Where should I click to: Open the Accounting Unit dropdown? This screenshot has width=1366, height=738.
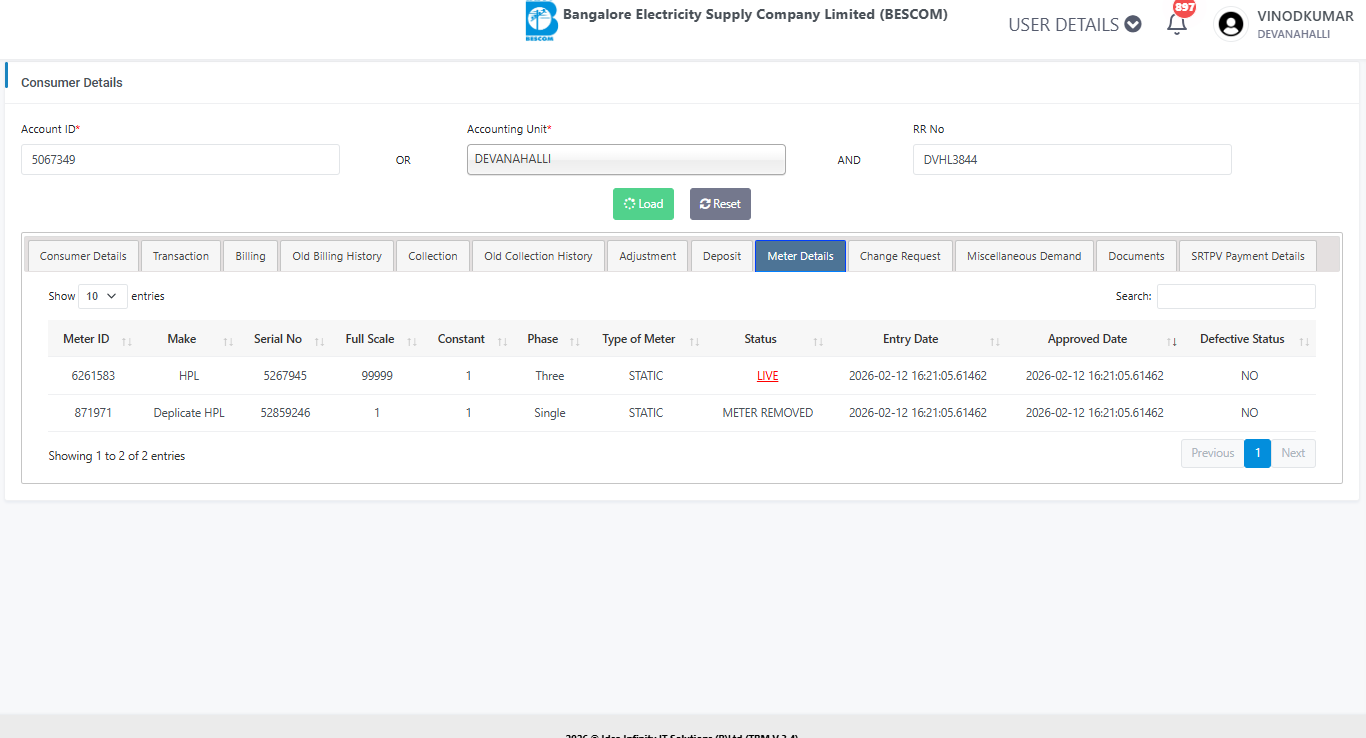(626, 160)
